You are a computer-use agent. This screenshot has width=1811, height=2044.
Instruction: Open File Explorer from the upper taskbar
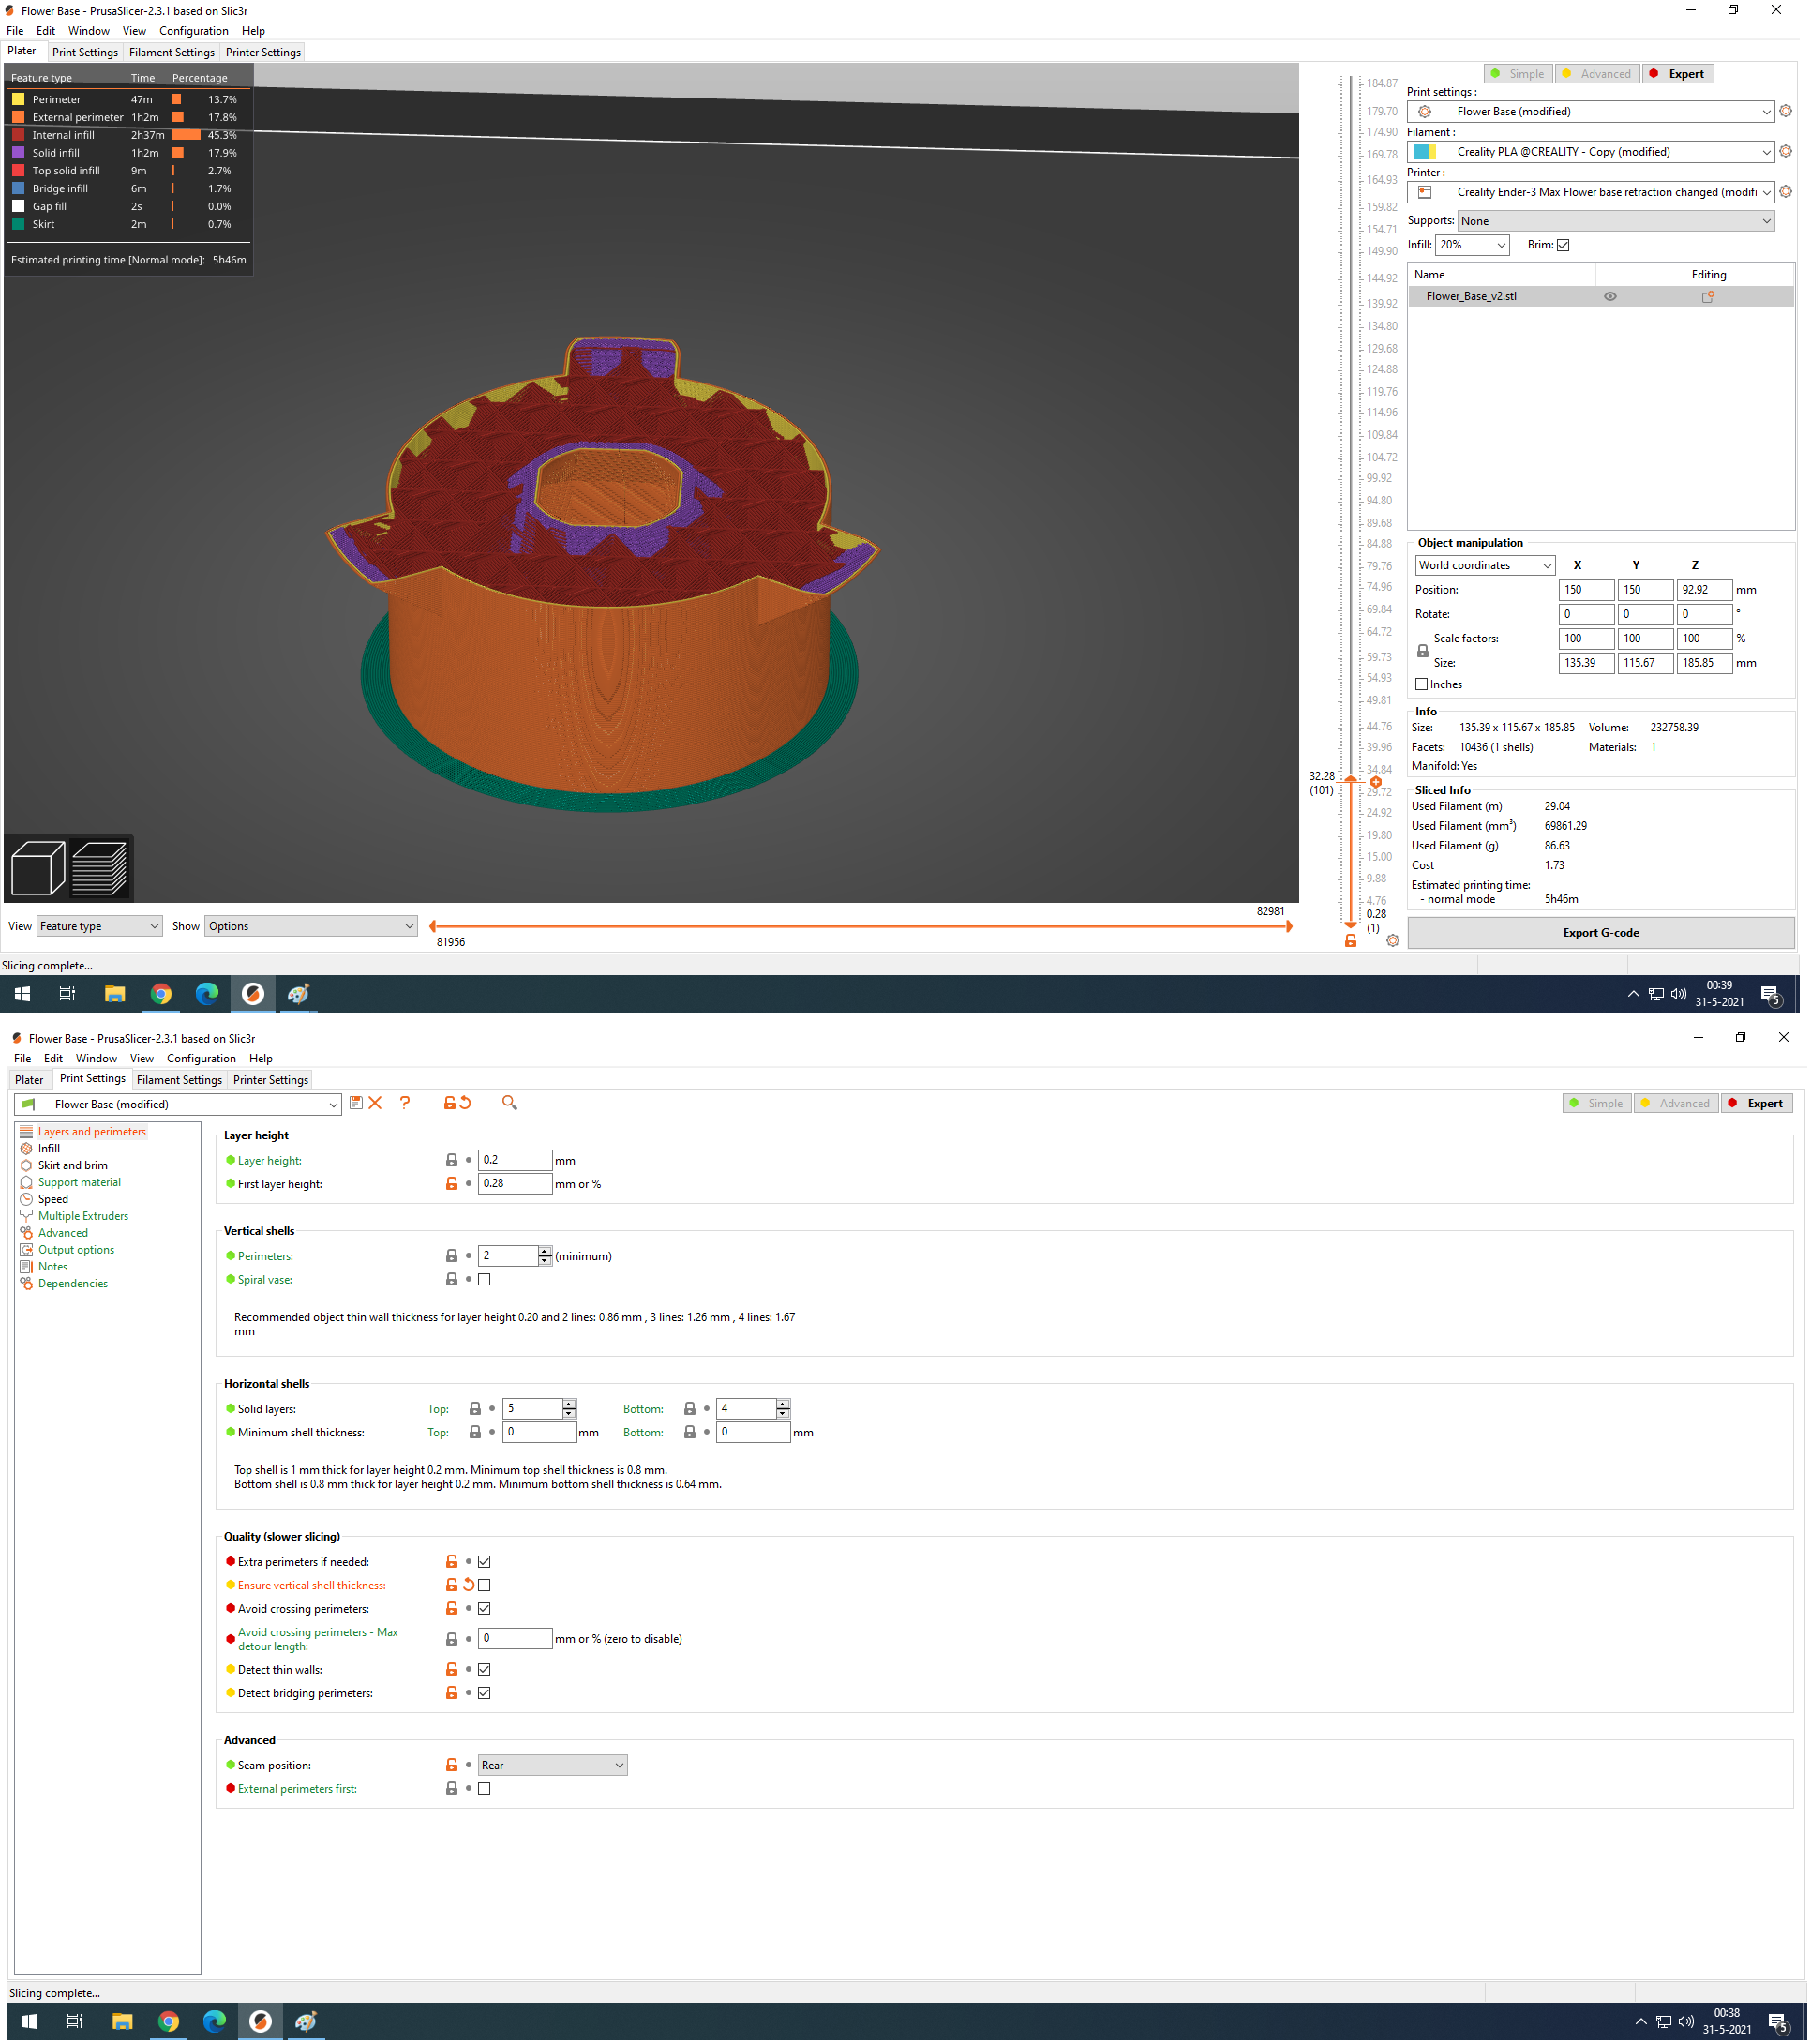[x=115, y=993]
